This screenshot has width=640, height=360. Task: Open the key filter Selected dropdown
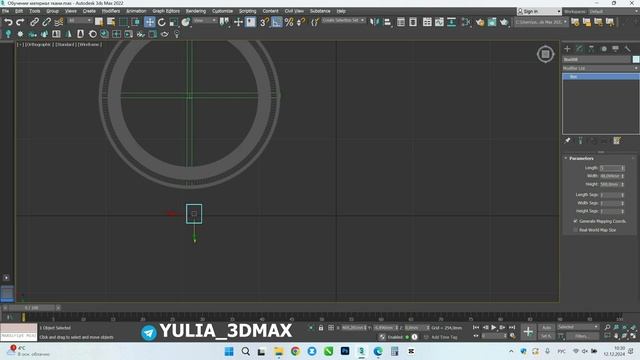578,327
